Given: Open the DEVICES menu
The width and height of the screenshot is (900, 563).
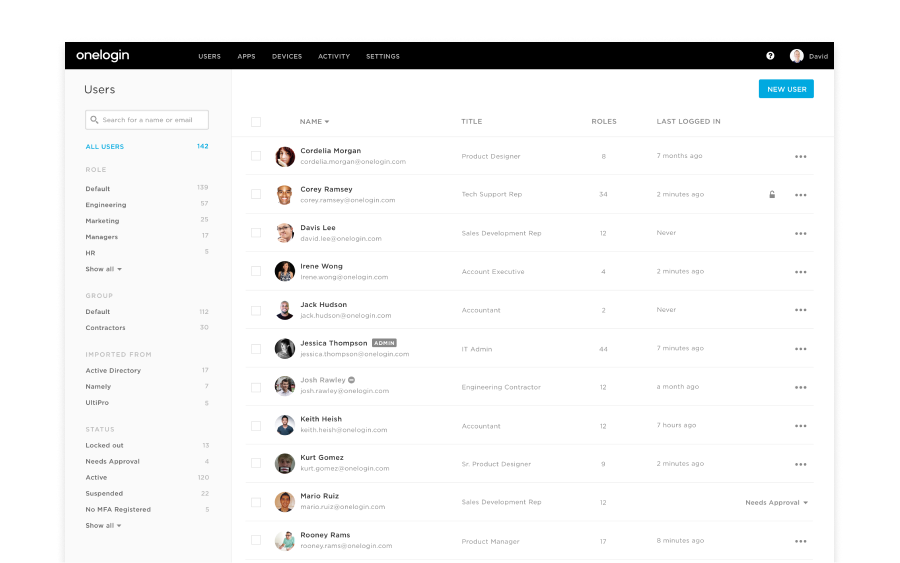Looking at the screenshot, I should [287, 56].
